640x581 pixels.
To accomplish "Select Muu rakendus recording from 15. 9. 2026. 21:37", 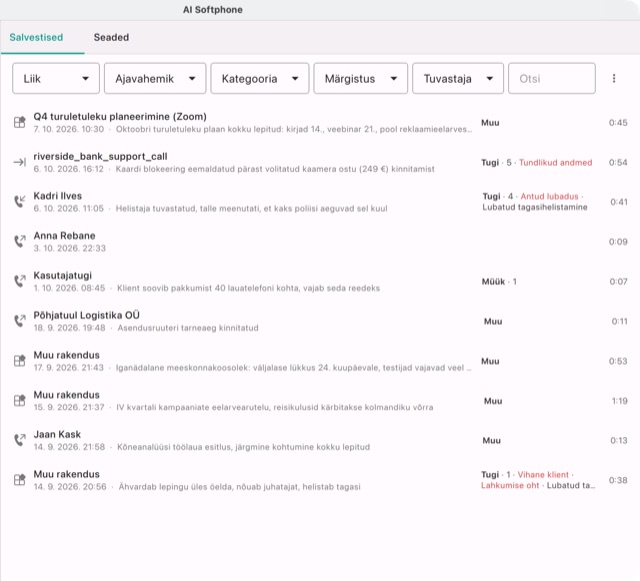I will point(320,401).
